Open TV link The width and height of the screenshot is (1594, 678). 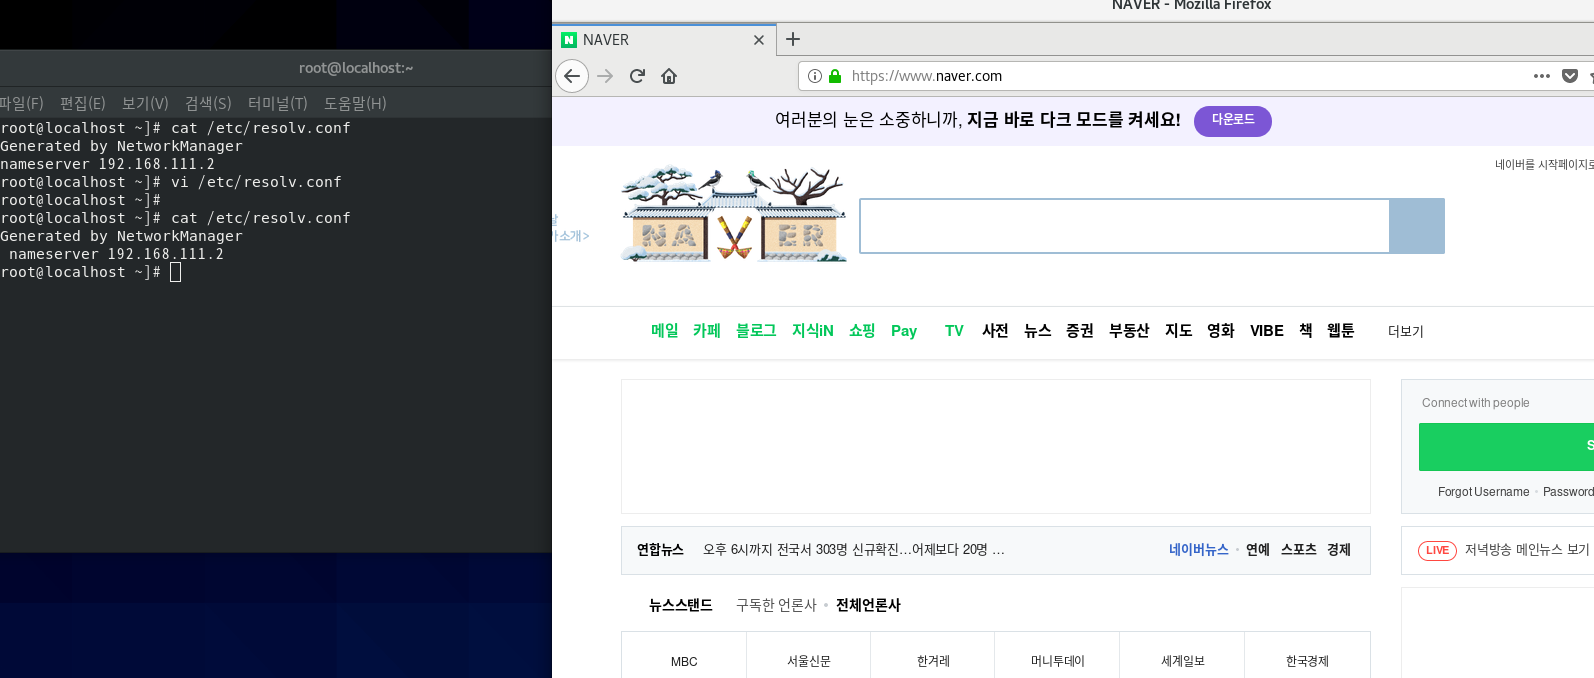pyautogui.click(x=954, y=331)
